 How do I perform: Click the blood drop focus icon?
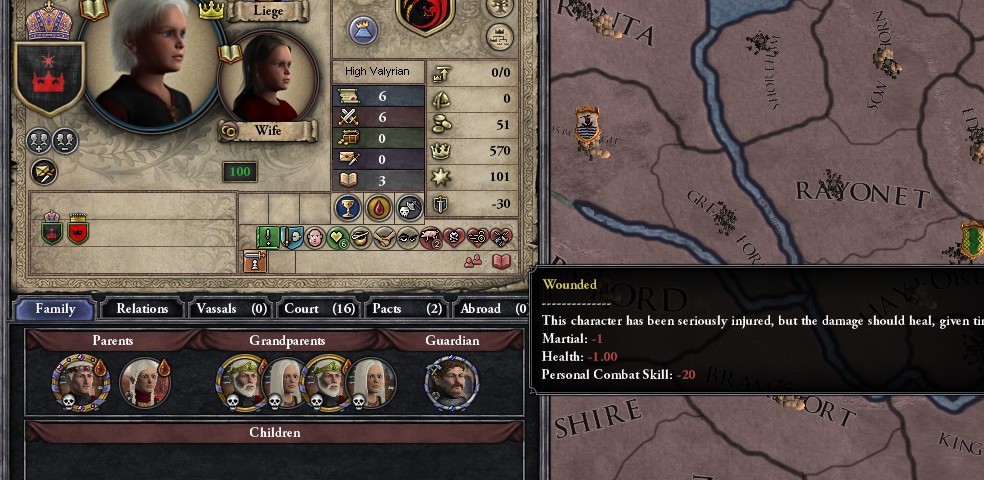click(378, 207)
